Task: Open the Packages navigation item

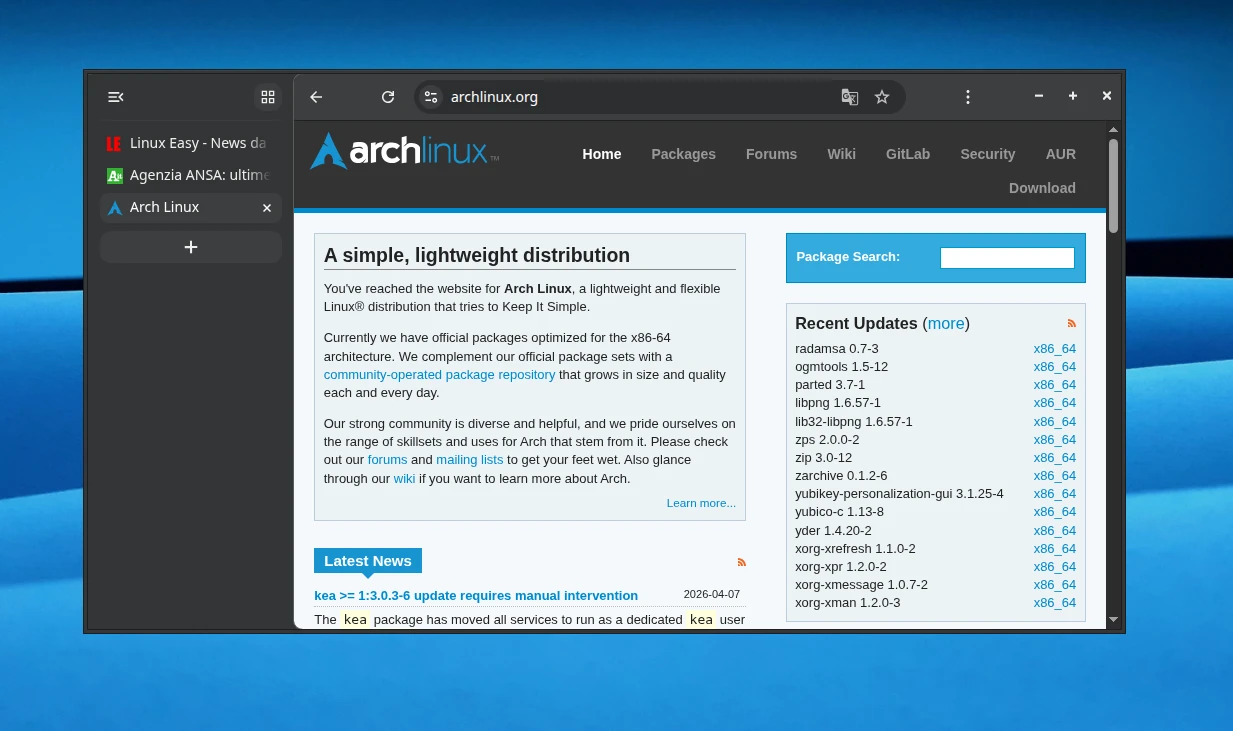Action: pyautogui.click(x=683, y=154)
